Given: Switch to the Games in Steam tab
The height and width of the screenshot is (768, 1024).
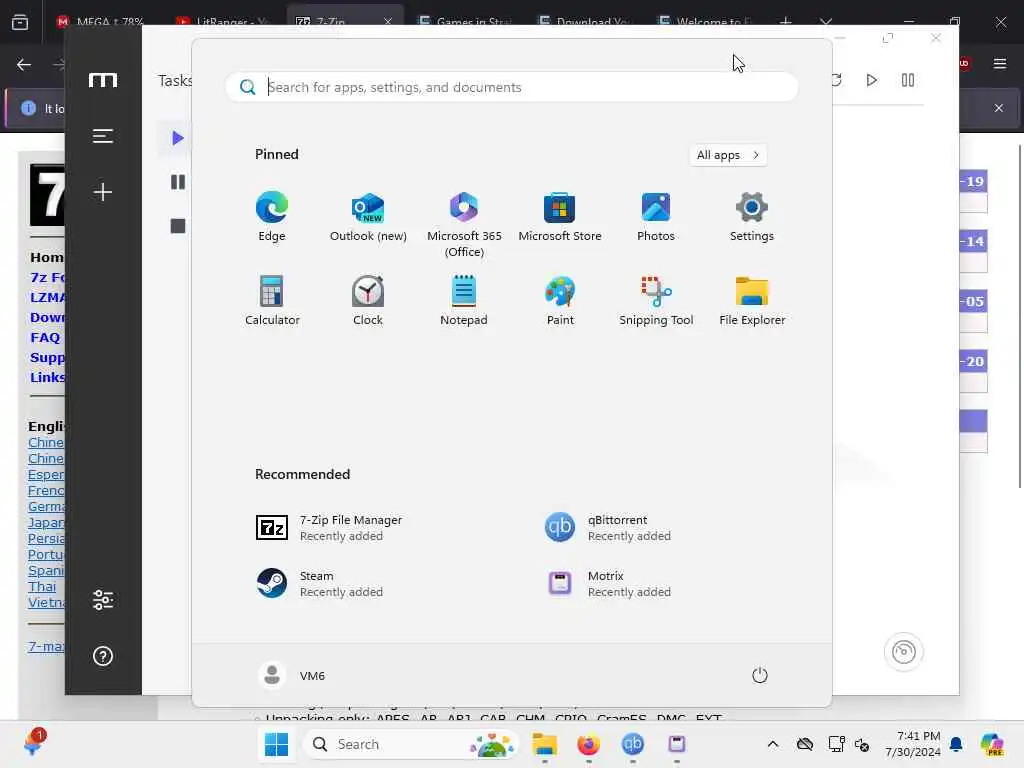Looking at the screenshot, I should tap(466, 20).
